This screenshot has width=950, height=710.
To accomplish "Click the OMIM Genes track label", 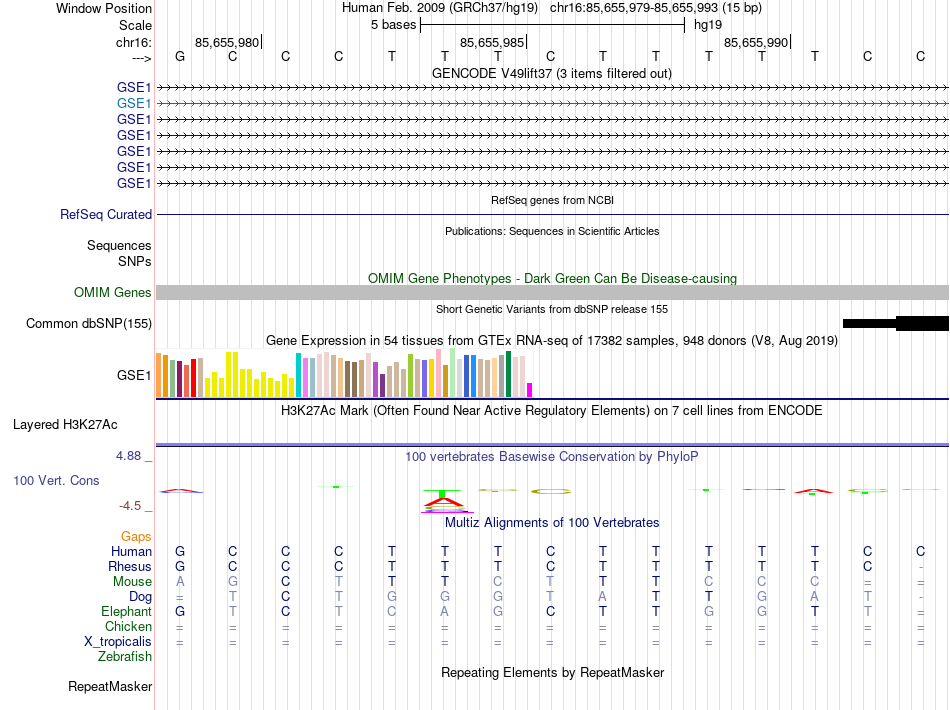I will (113, 293).
